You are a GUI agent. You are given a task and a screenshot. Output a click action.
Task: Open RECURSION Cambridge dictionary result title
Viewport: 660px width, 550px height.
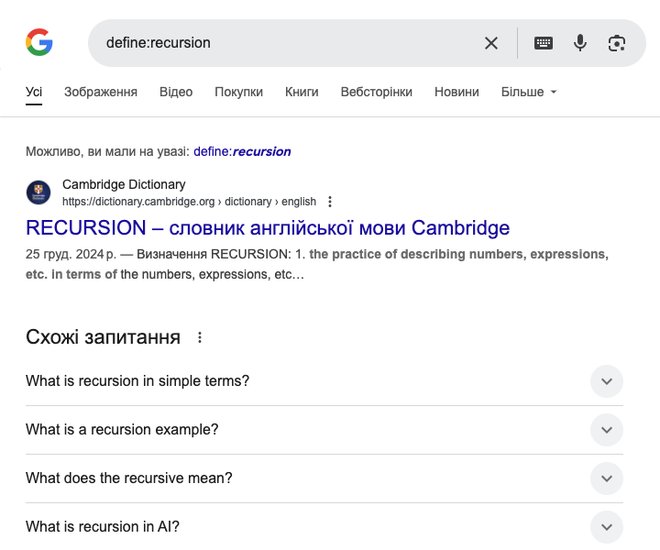coord(268,228)
